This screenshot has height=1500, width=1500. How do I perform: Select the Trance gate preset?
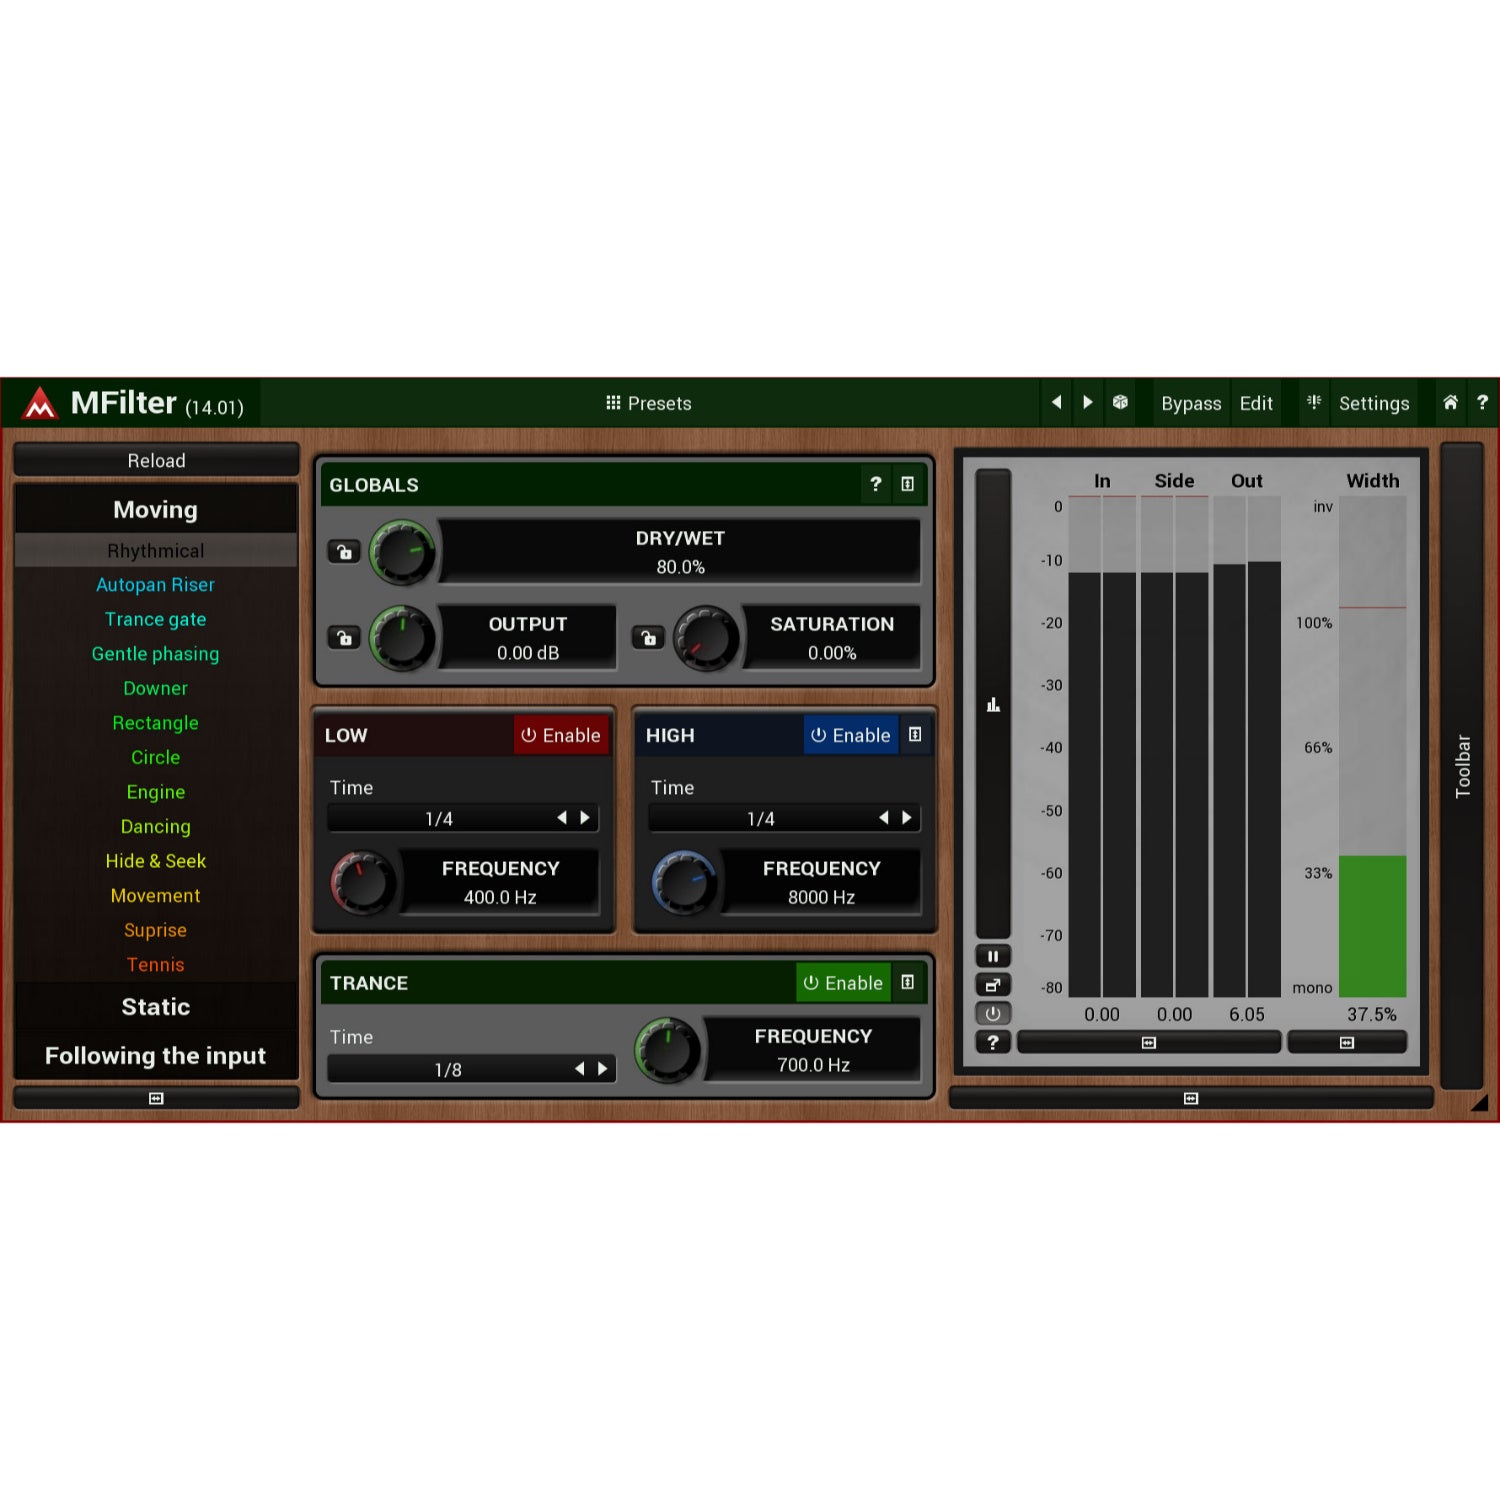point(156,619)
